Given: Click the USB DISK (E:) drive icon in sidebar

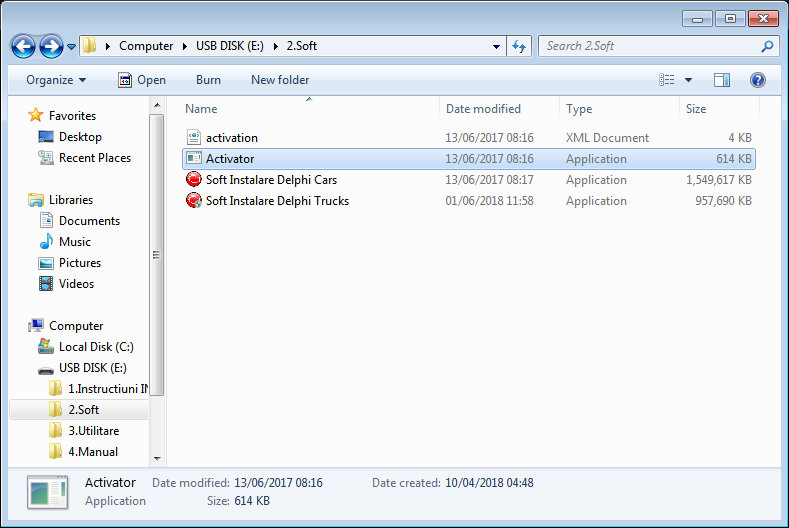Looking at the screenshot, I should [x=46, y=370].
